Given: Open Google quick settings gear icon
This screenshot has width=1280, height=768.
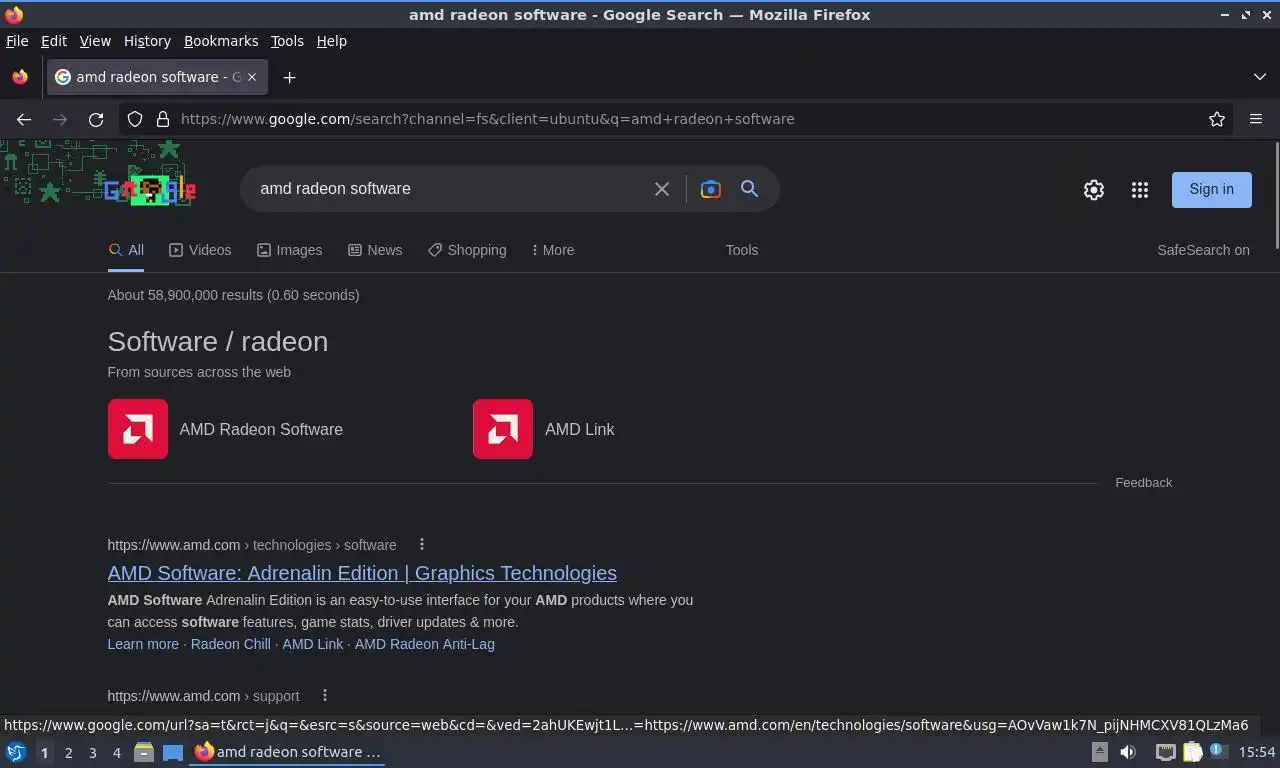Looking at the screenshot, I should 1094,189.
